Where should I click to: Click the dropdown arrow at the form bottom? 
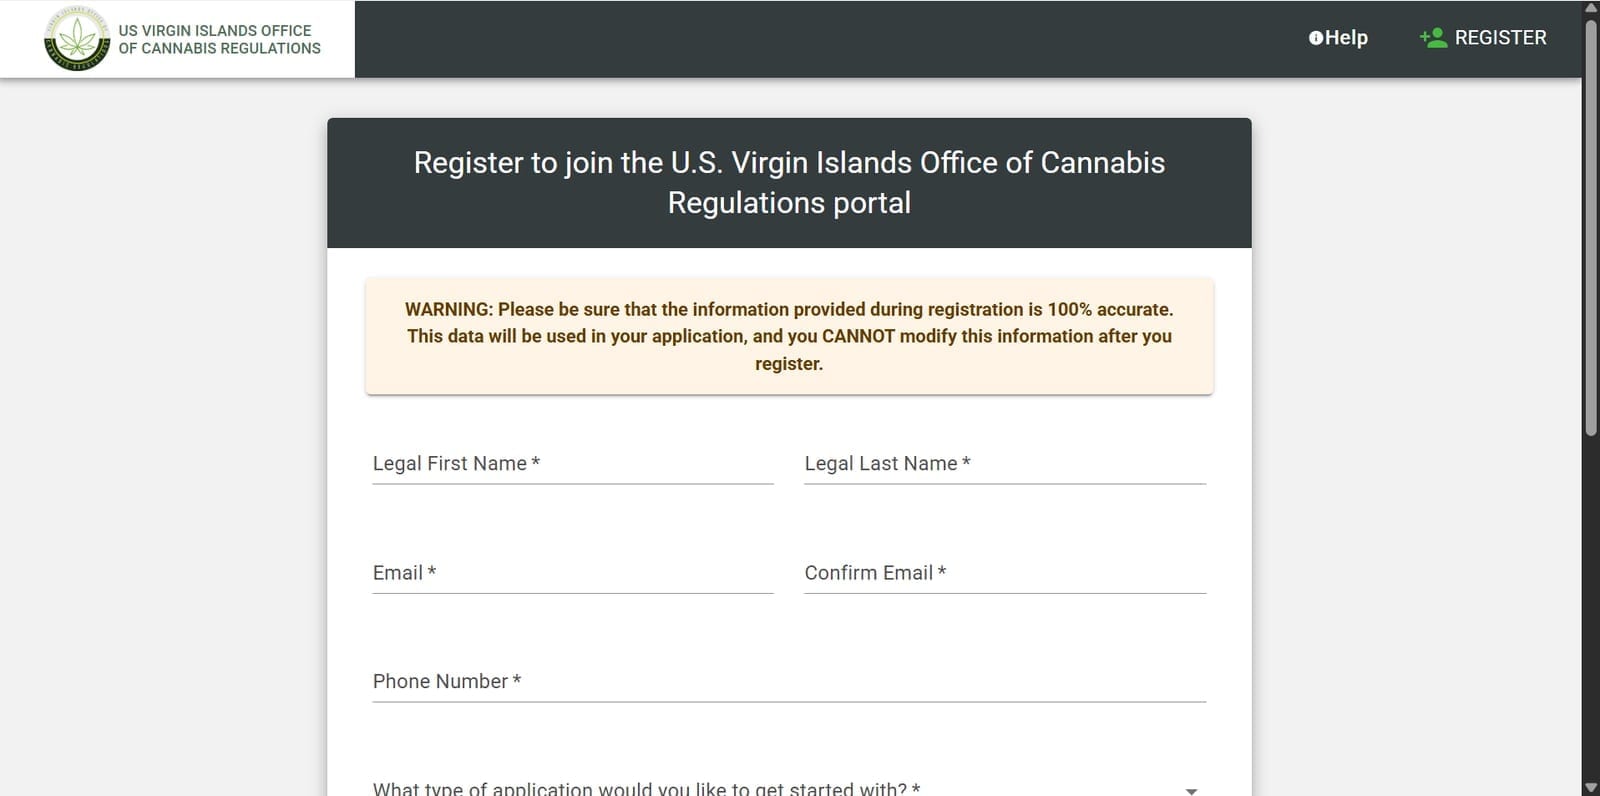coord(1190,789)
